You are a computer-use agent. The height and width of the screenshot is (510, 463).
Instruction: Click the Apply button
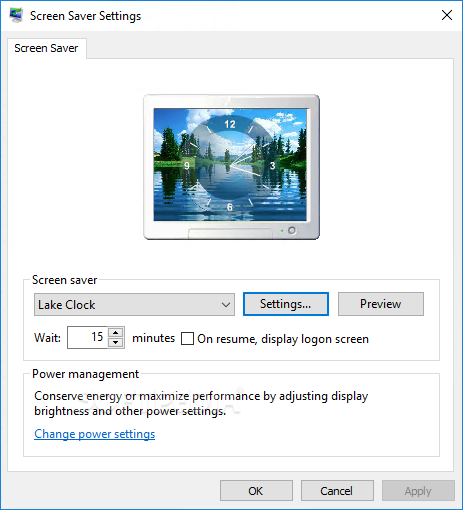[x=418, y=491]
